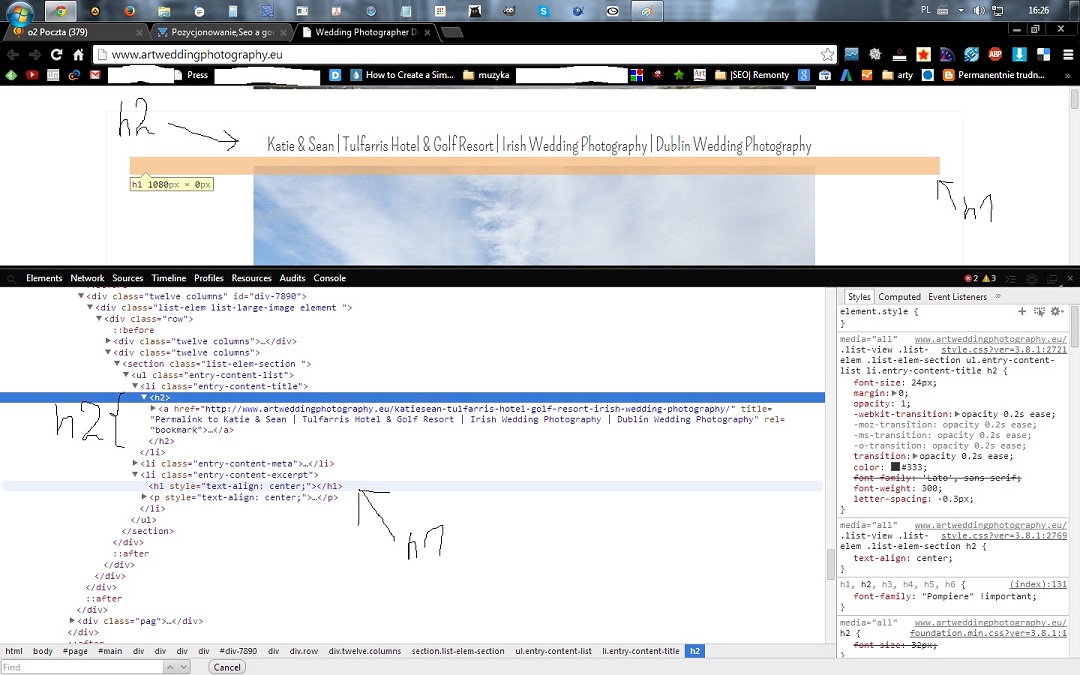Open style.css?ver=3.8.1:2769 source link
This screenshot has height=675, width=1080.
pos(1004,536)
